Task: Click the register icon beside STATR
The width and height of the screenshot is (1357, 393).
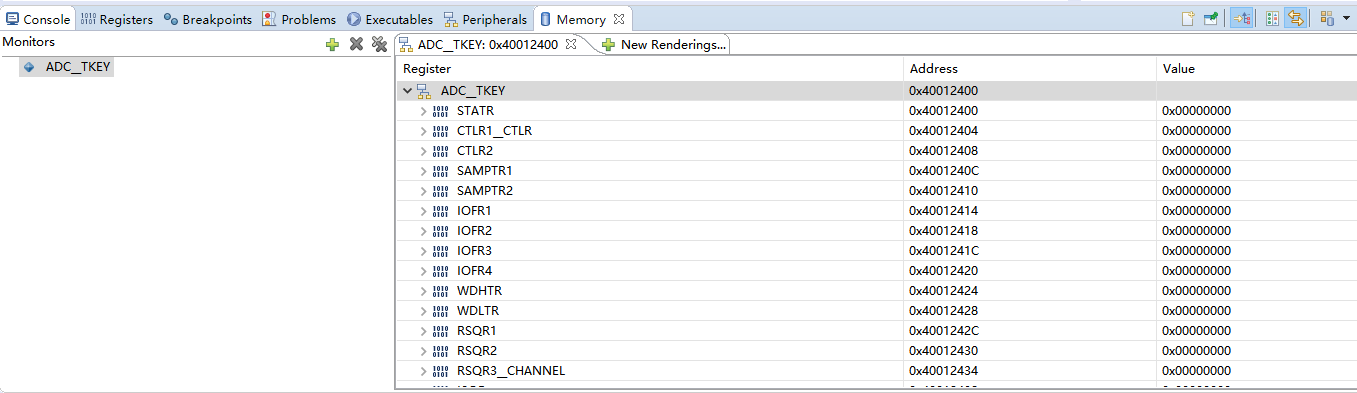Action: tap(441, 111)
